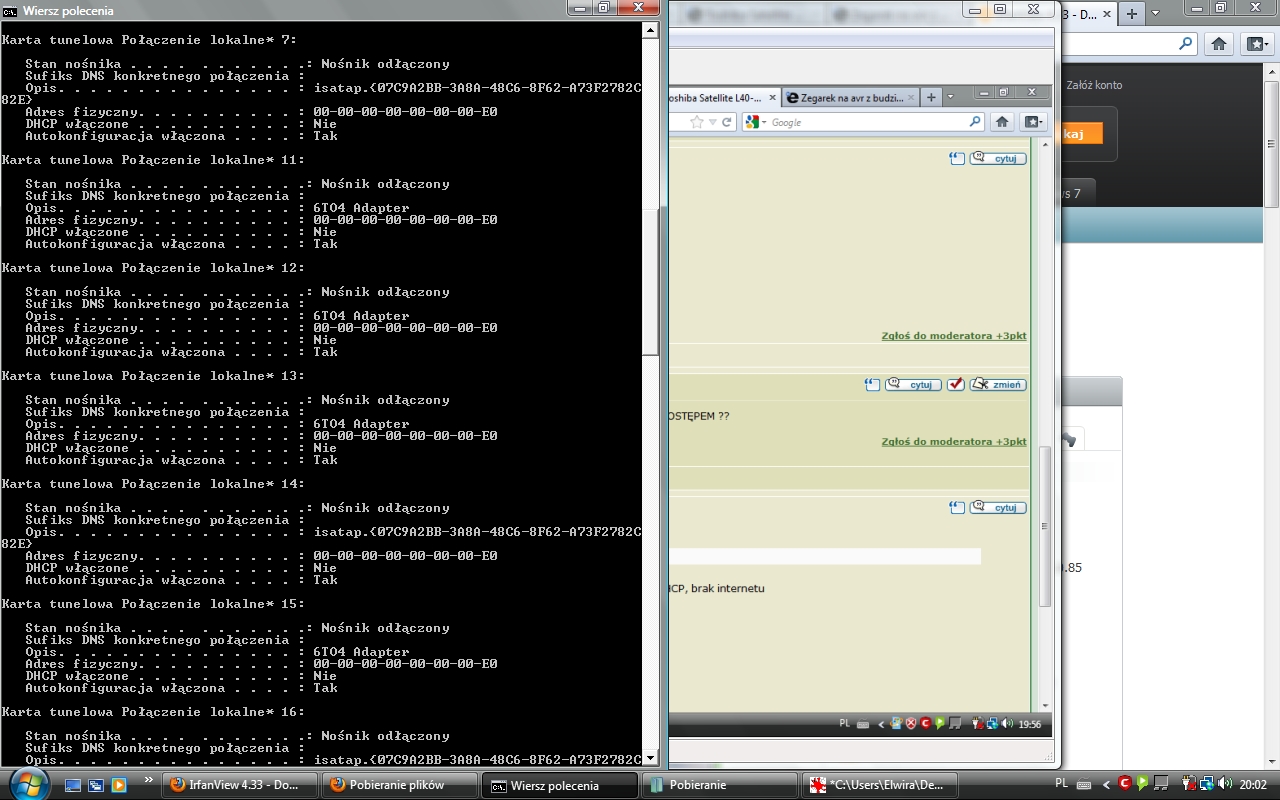
Task: Open the Załóż konto link
Action: 1094,85
